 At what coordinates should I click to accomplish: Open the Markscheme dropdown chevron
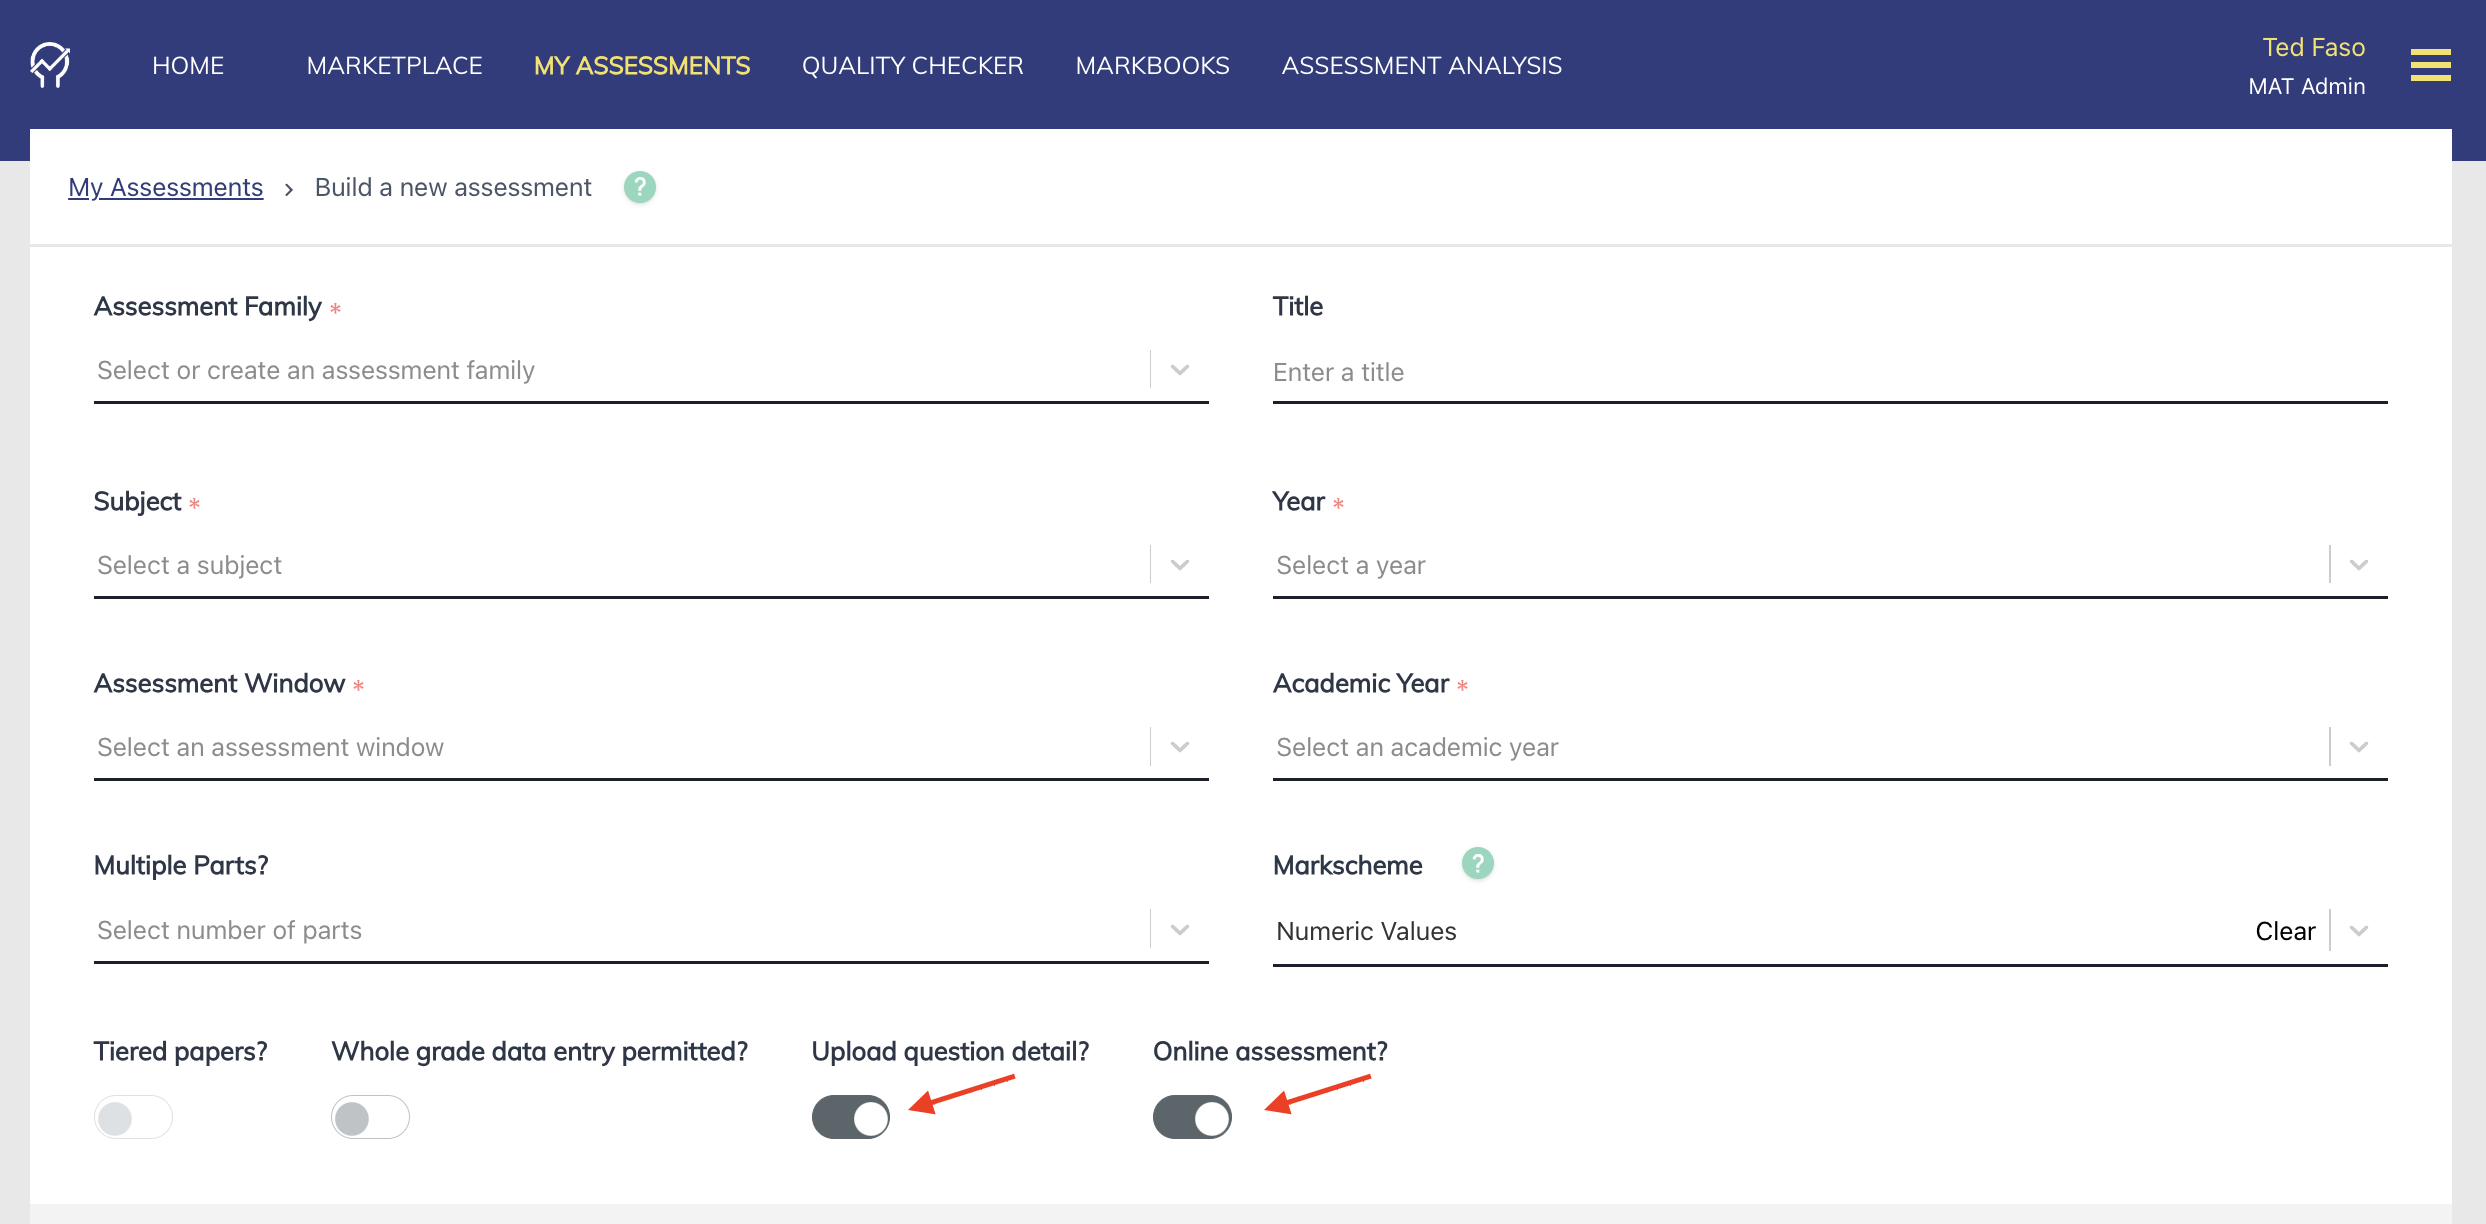click(2358, 929)
